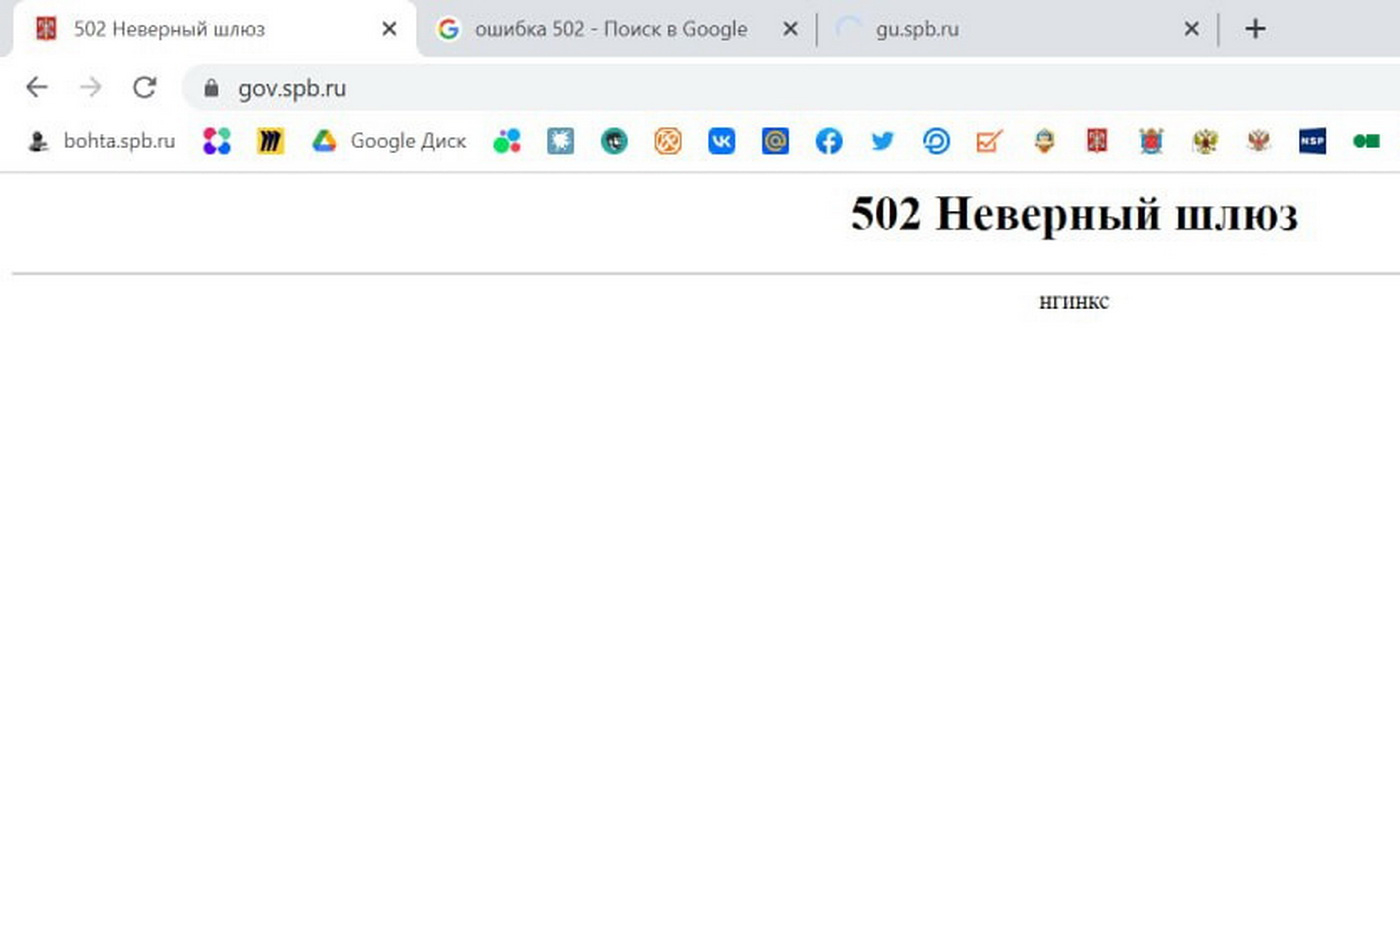Open the Mail.ru @ bookmark
The width and height of the screenshot is (1400, 933).
pyautogui.click(x=775, y=141)
